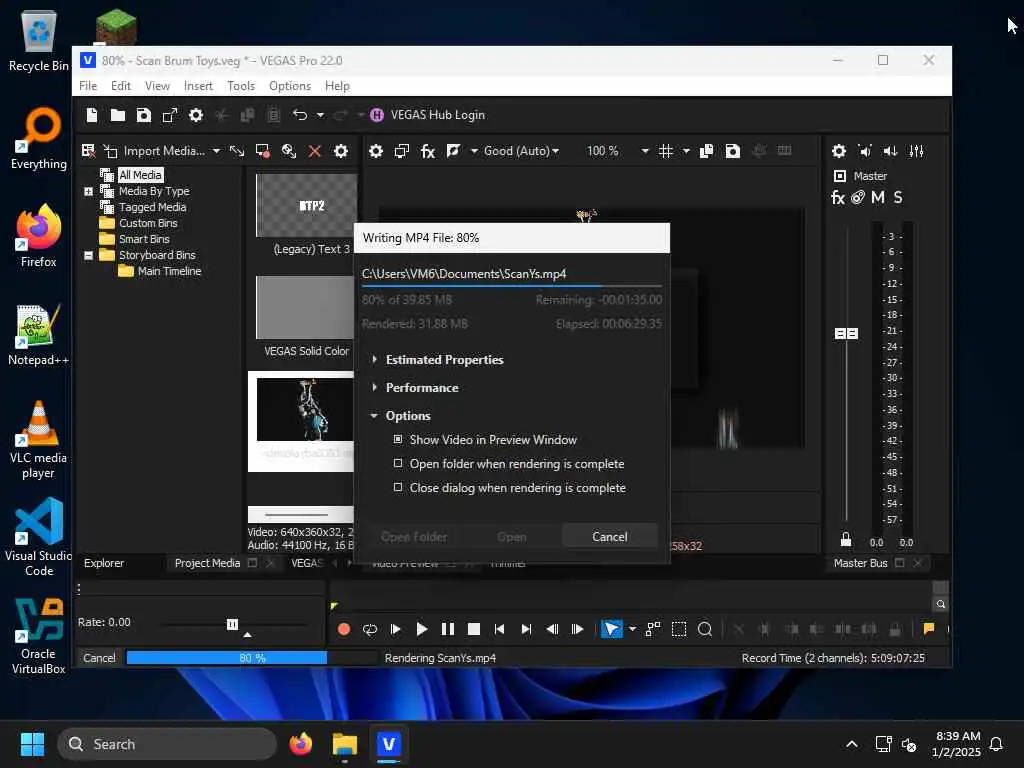1024x768 pixels.
Task: Open Media properties gear in Project Media toolbar
Action: [341, 151]
